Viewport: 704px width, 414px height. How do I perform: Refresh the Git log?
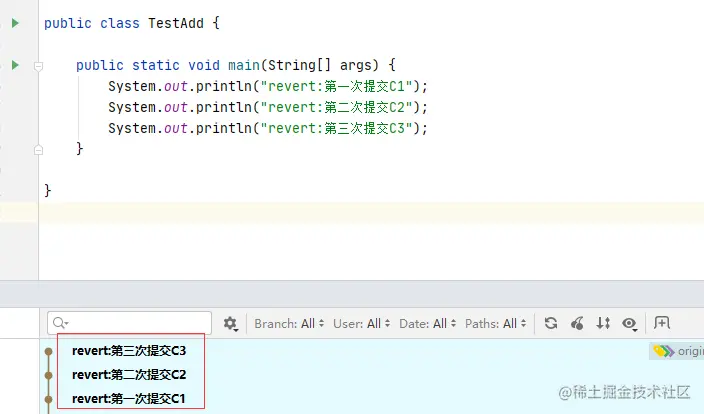click(551, 323)
